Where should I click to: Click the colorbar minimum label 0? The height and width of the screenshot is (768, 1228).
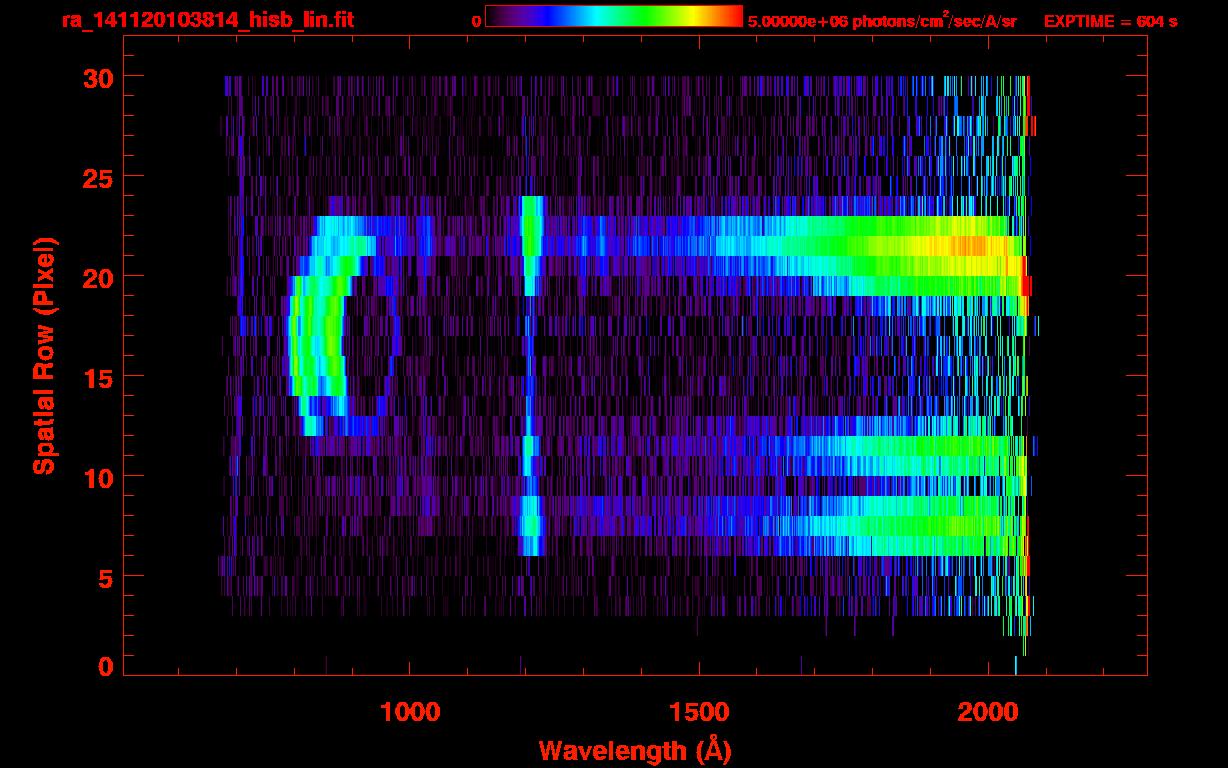476,21
